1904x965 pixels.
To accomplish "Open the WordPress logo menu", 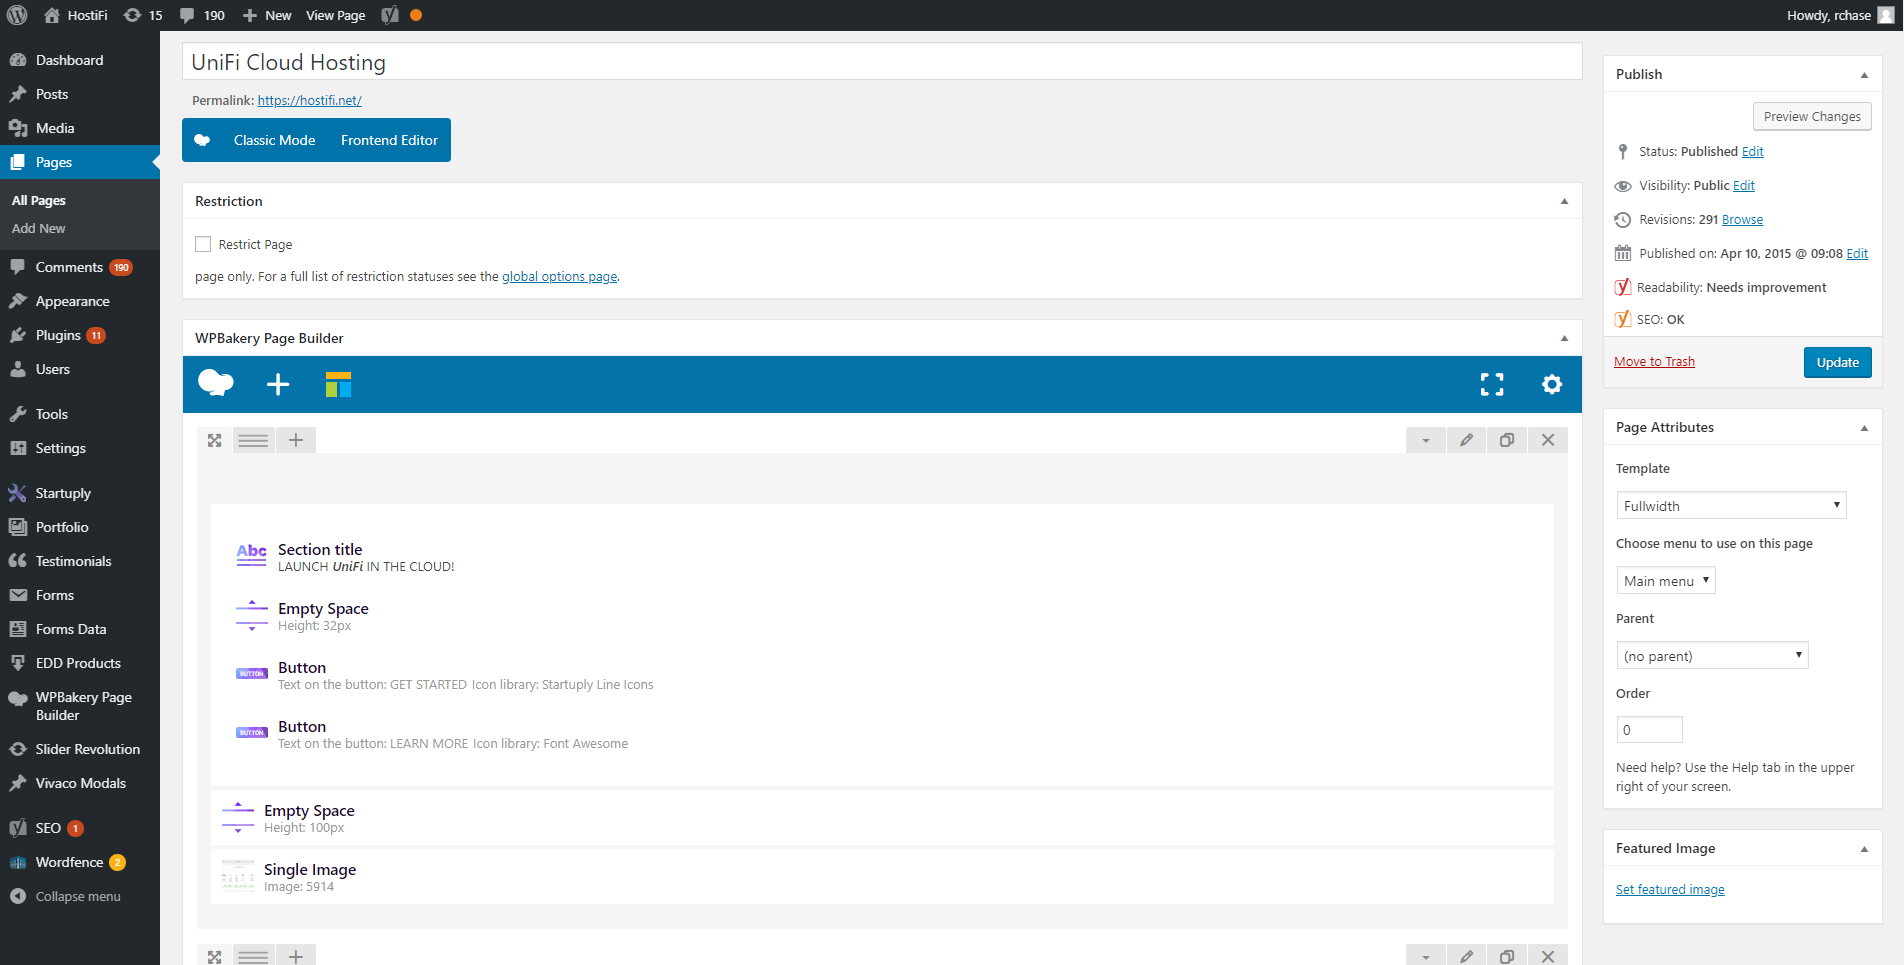I will (x=17, y=15).
